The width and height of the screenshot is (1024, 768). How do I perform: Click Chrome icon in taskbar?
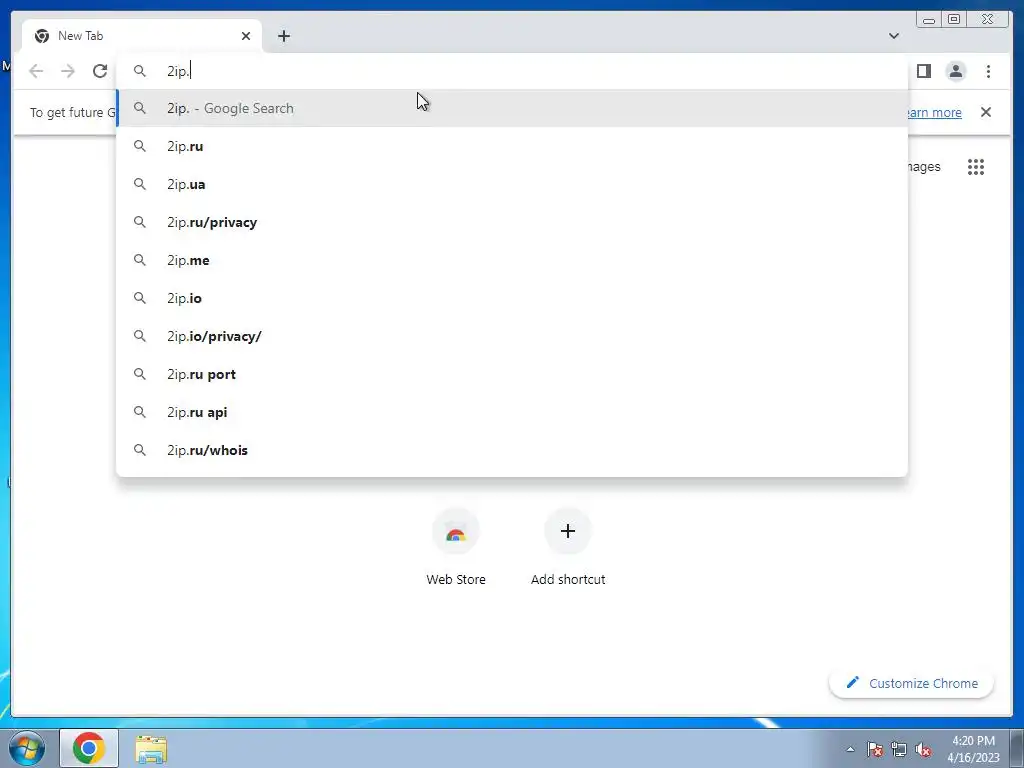pyautogui.click(x=89, y=748)
